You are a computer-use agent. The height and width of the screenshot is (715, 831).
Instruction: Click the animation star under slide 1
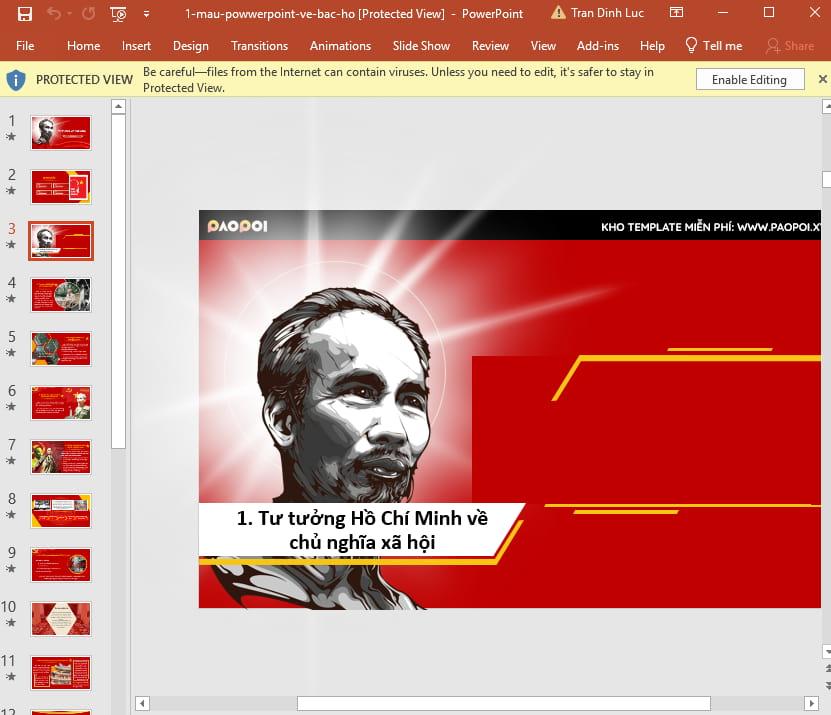tap(11, 137)
